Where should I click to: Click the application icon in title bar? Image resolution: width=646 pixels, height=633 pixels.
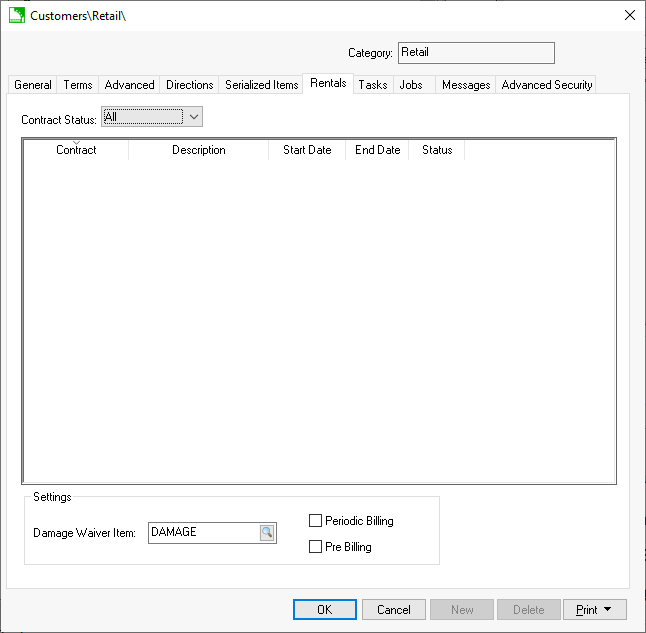(x=16, y=15)
